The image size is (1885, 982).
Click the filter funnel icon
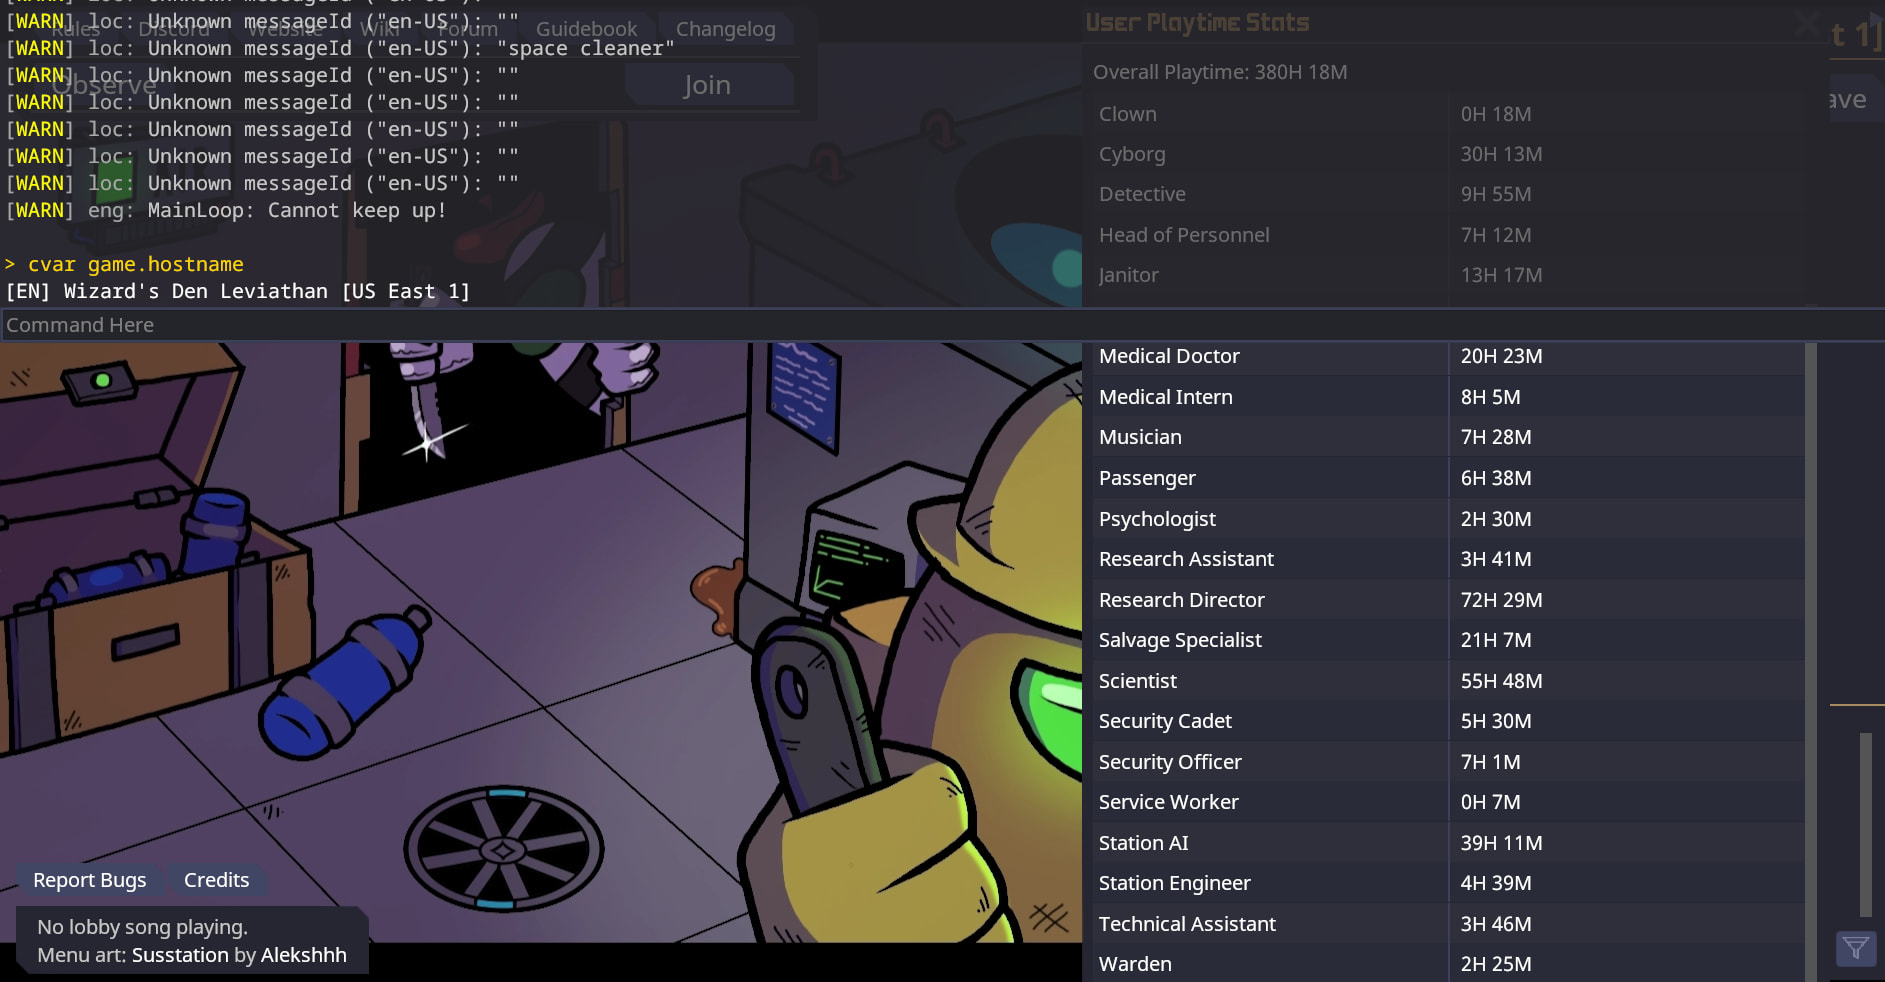1856,948
